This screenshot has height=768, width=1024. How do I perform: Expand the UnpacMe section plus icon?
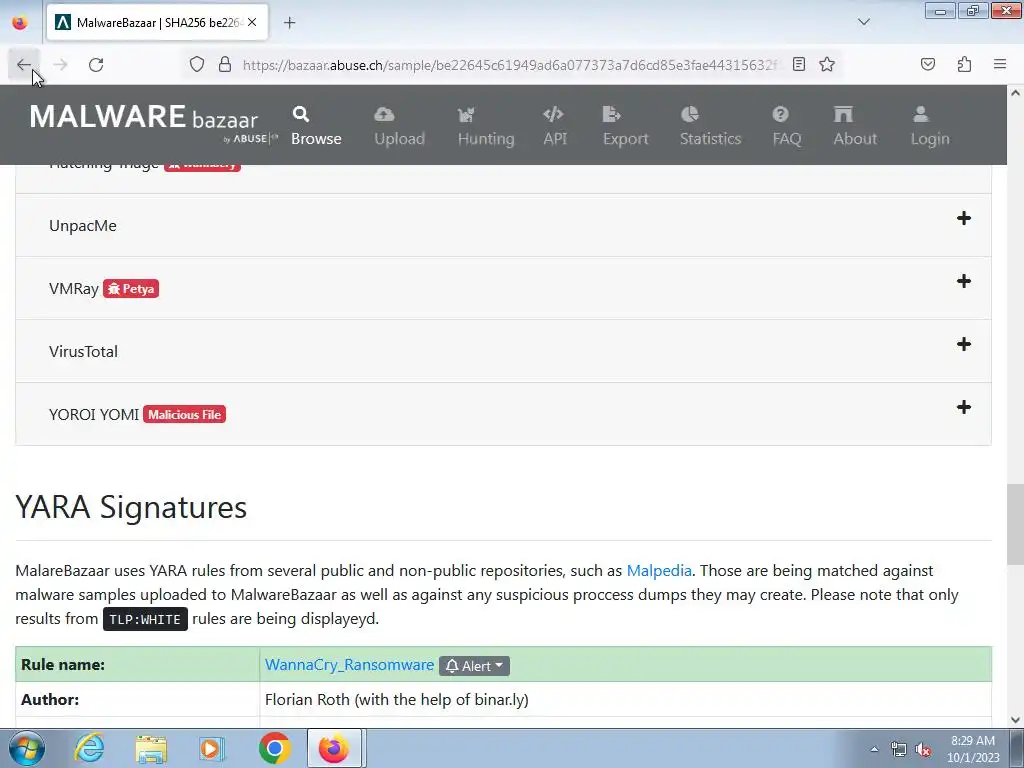coord(964,218)
